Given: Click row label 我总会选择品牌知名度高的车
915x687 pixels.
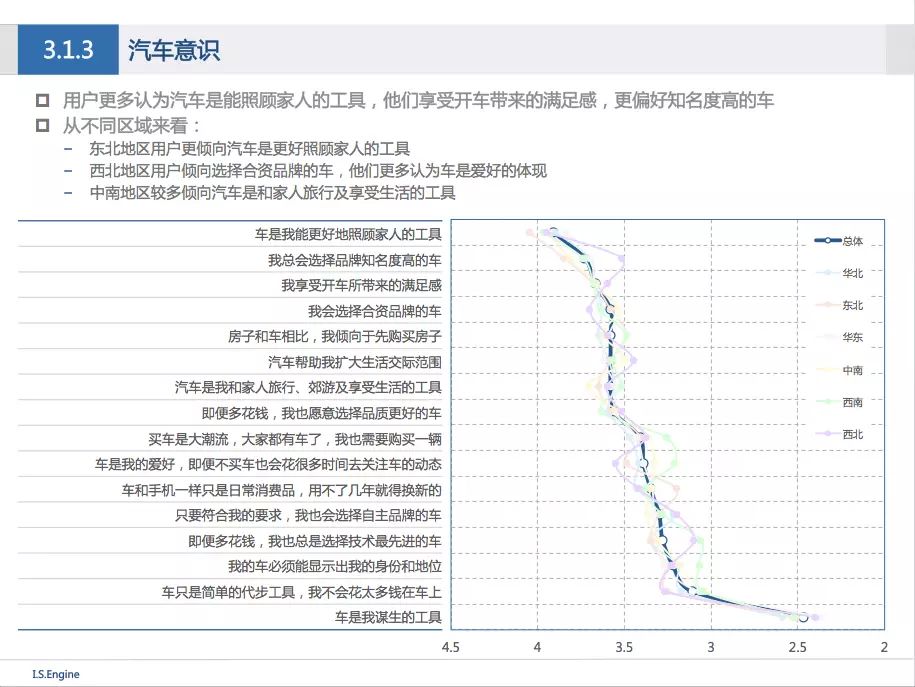Looking at the screenshot, I should click(355, 260).
